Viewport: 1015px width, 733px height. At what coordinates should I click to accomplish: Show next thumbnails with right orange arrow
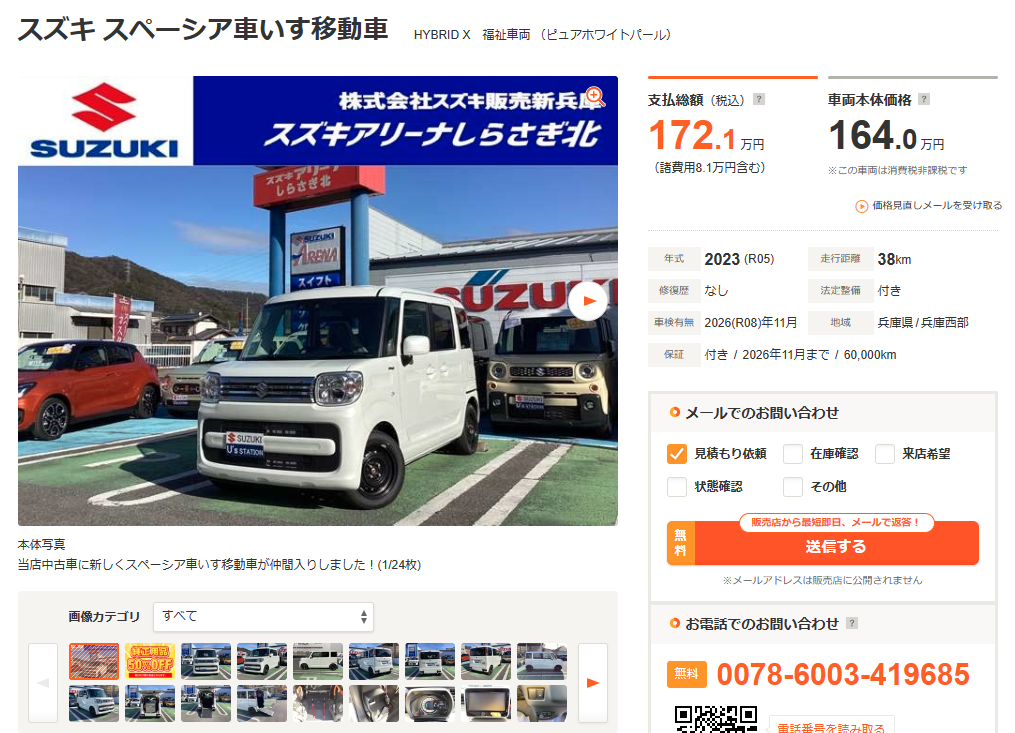coord(592,682)
